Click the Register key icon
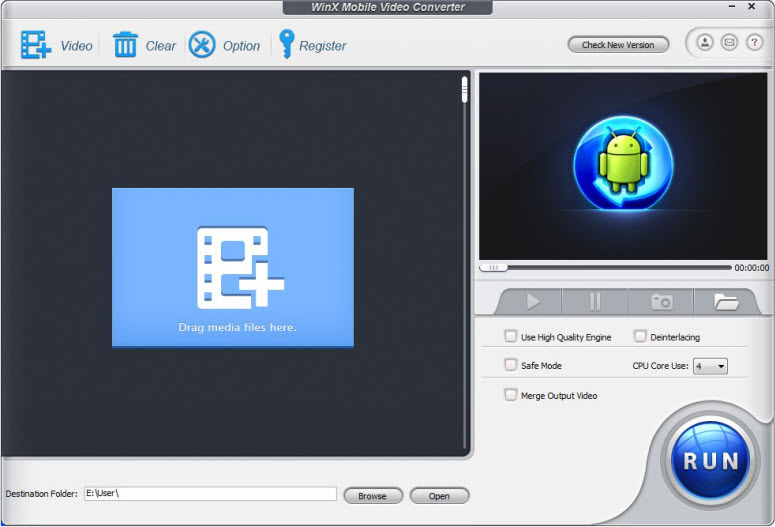775x527 pixels. 286,45
